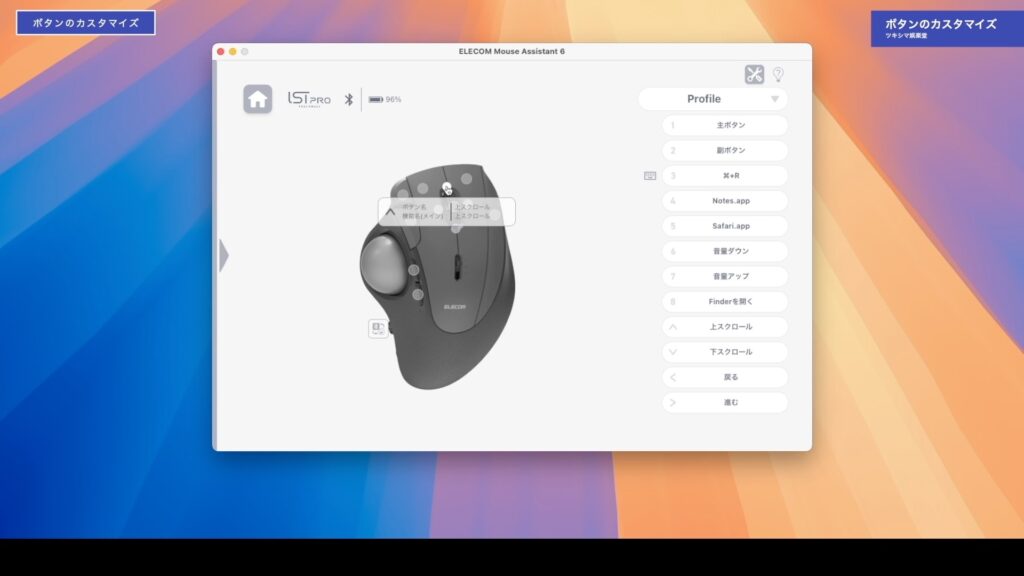Click the 戻る back assignment button
The height and width of the screenshot is (576, 1024).
click(x=725, y=377)
